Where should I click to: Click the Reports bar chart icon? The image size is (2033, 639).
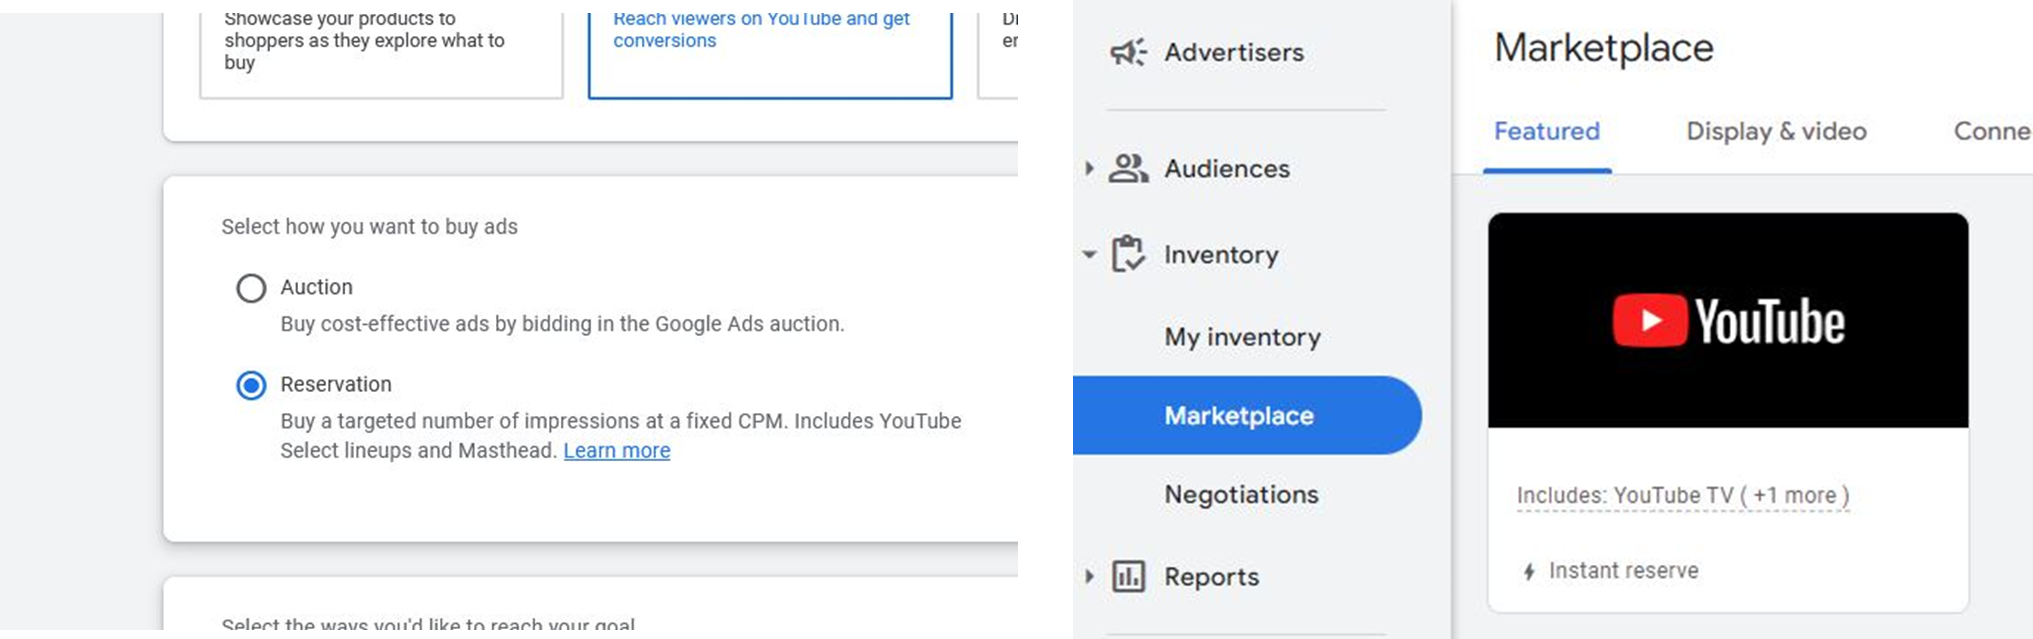[1128, 577]
